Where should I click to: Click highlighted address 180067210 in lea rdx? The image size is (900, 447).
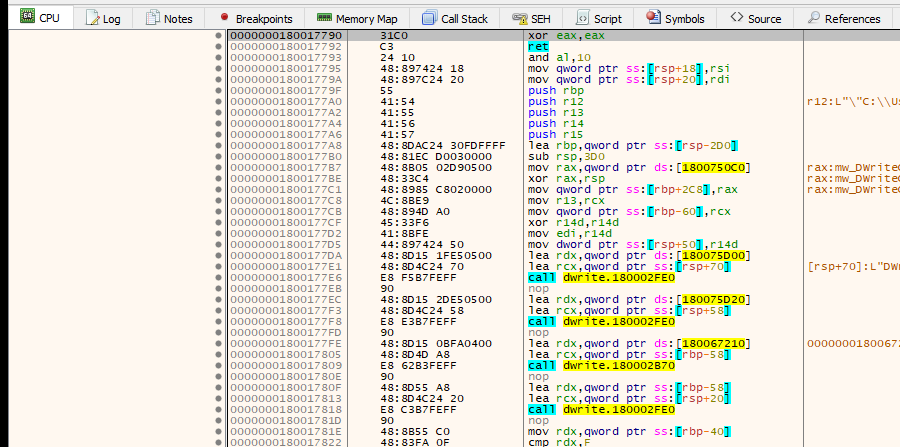[715, 344]
